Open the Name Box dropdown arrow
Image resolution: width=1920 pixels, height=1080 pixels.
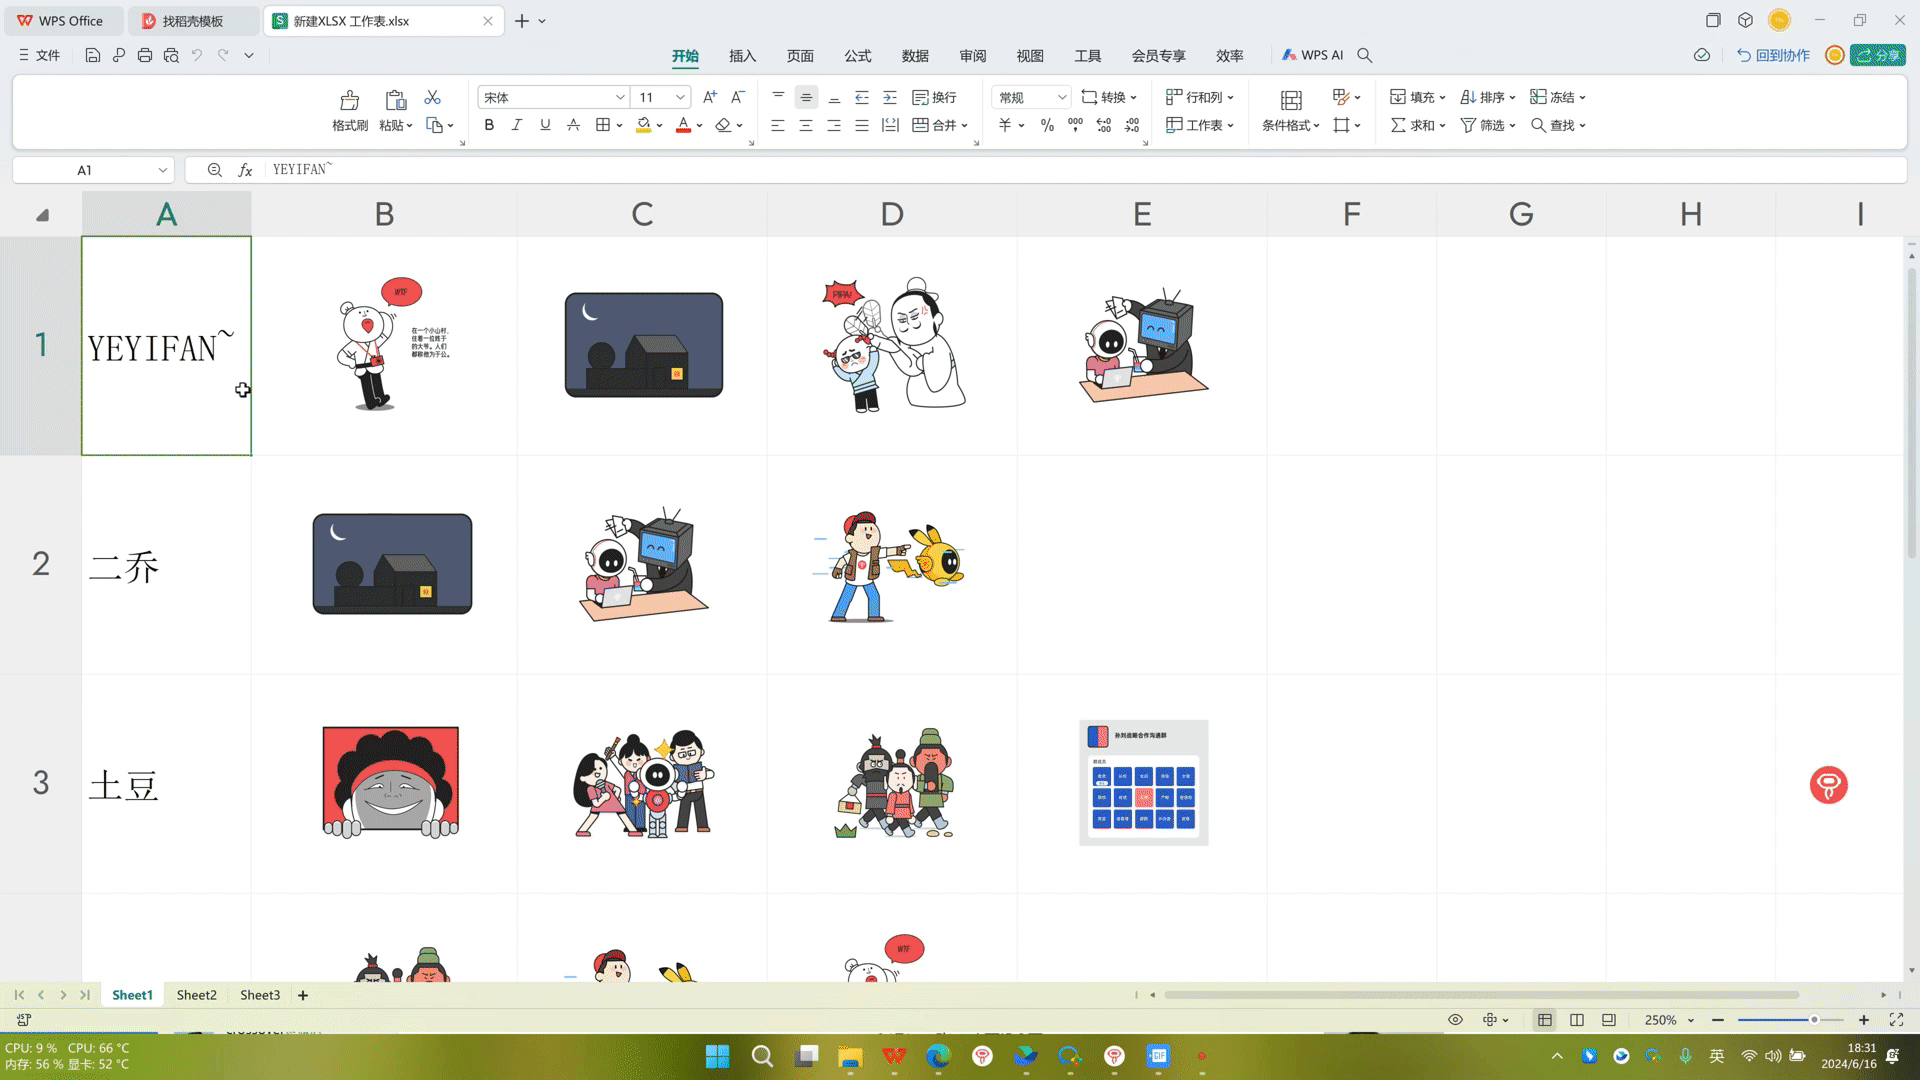(x=162, y=170)
